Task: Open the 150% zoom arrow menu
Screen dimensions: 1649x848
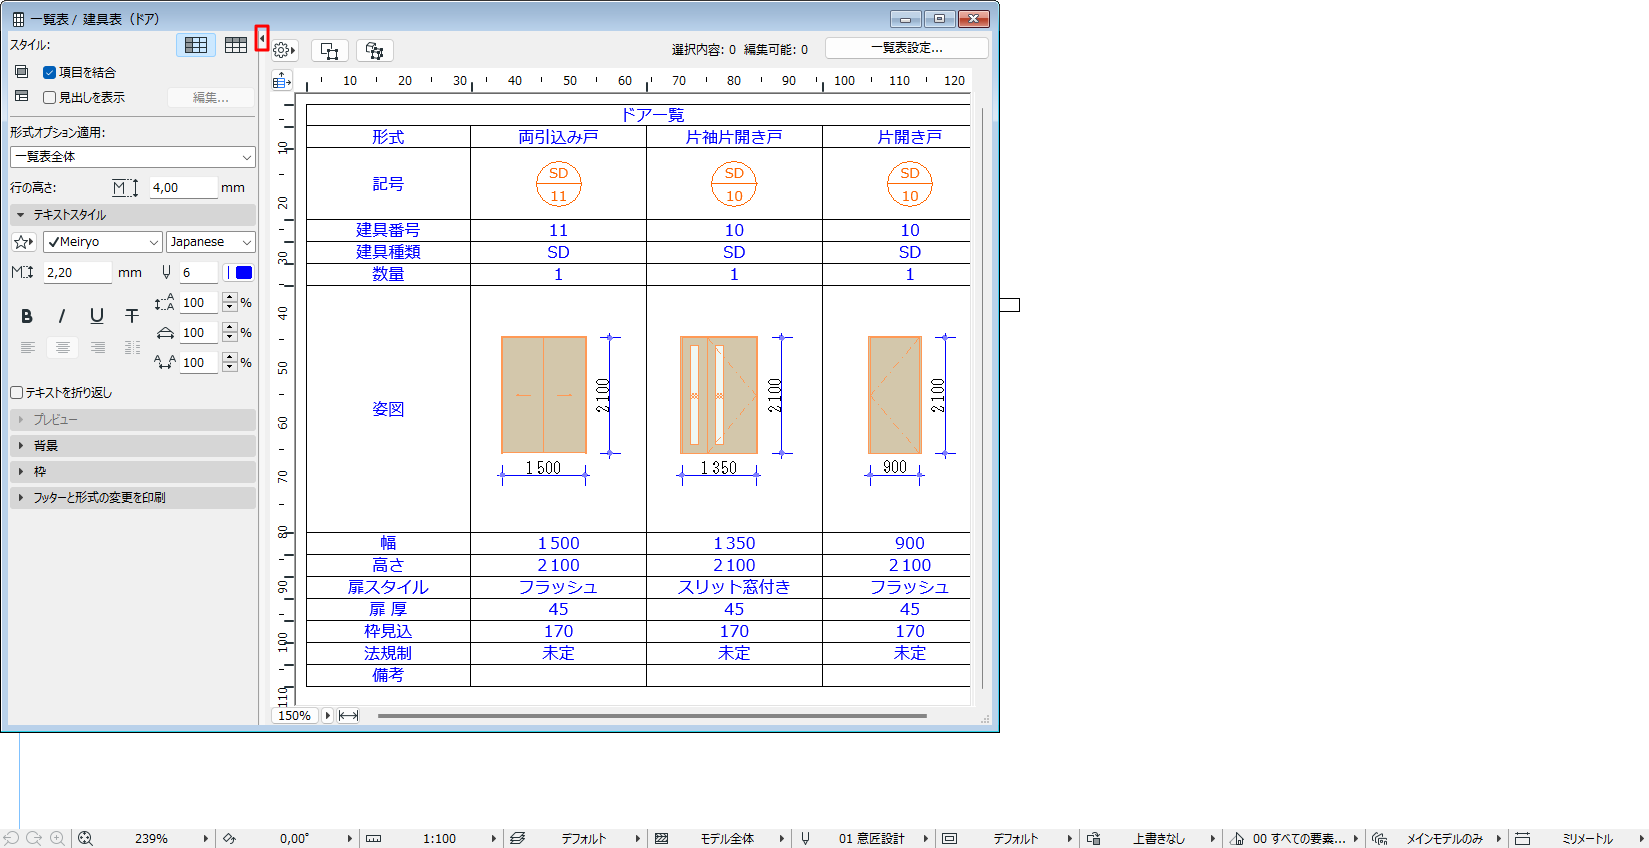Action: click(x=328, y=715)
